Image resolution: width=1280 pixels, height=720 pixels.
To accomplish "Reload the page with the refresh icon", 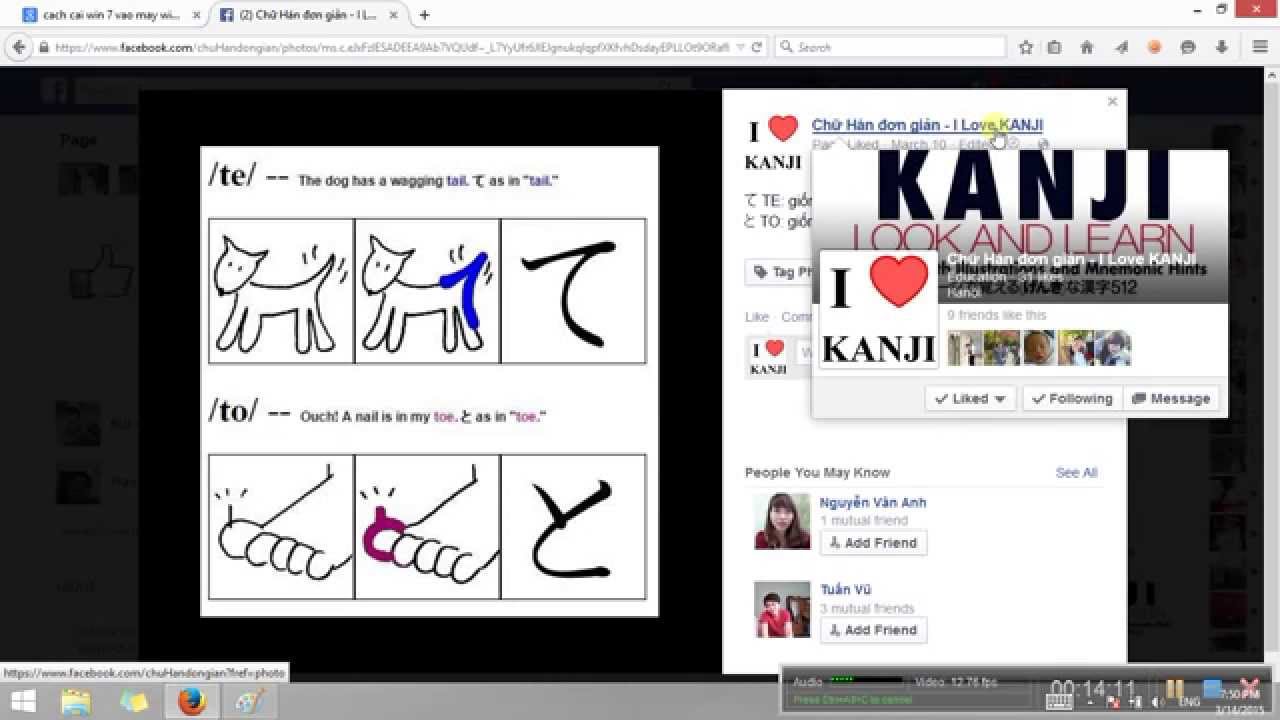I will 757,47.
